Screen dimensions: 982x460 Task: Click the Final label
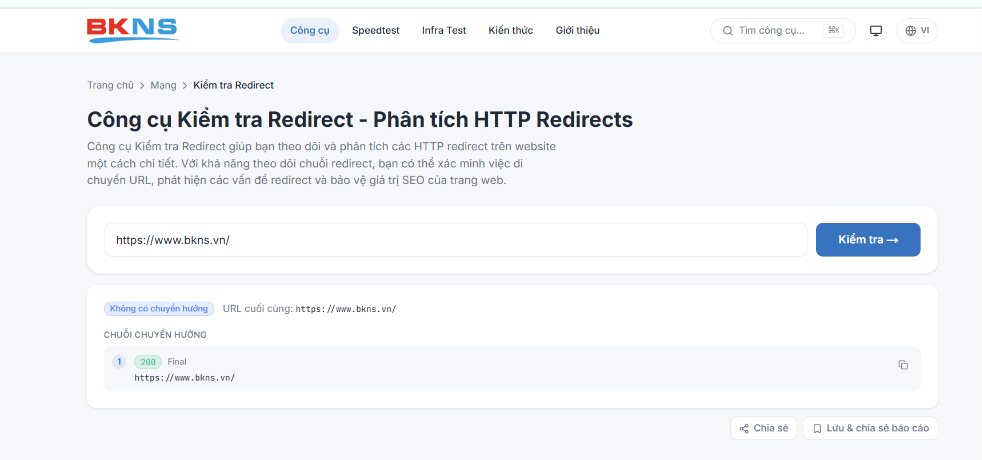[177, 362]
